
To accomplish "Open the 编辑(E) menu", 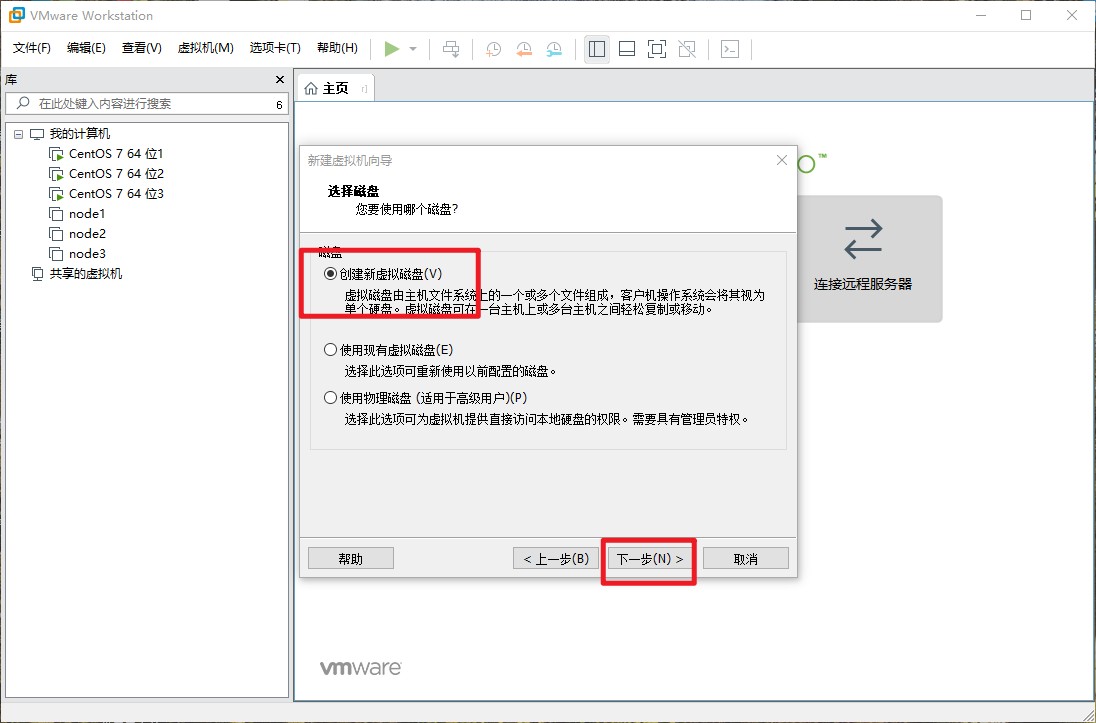I will click(86, 48).
